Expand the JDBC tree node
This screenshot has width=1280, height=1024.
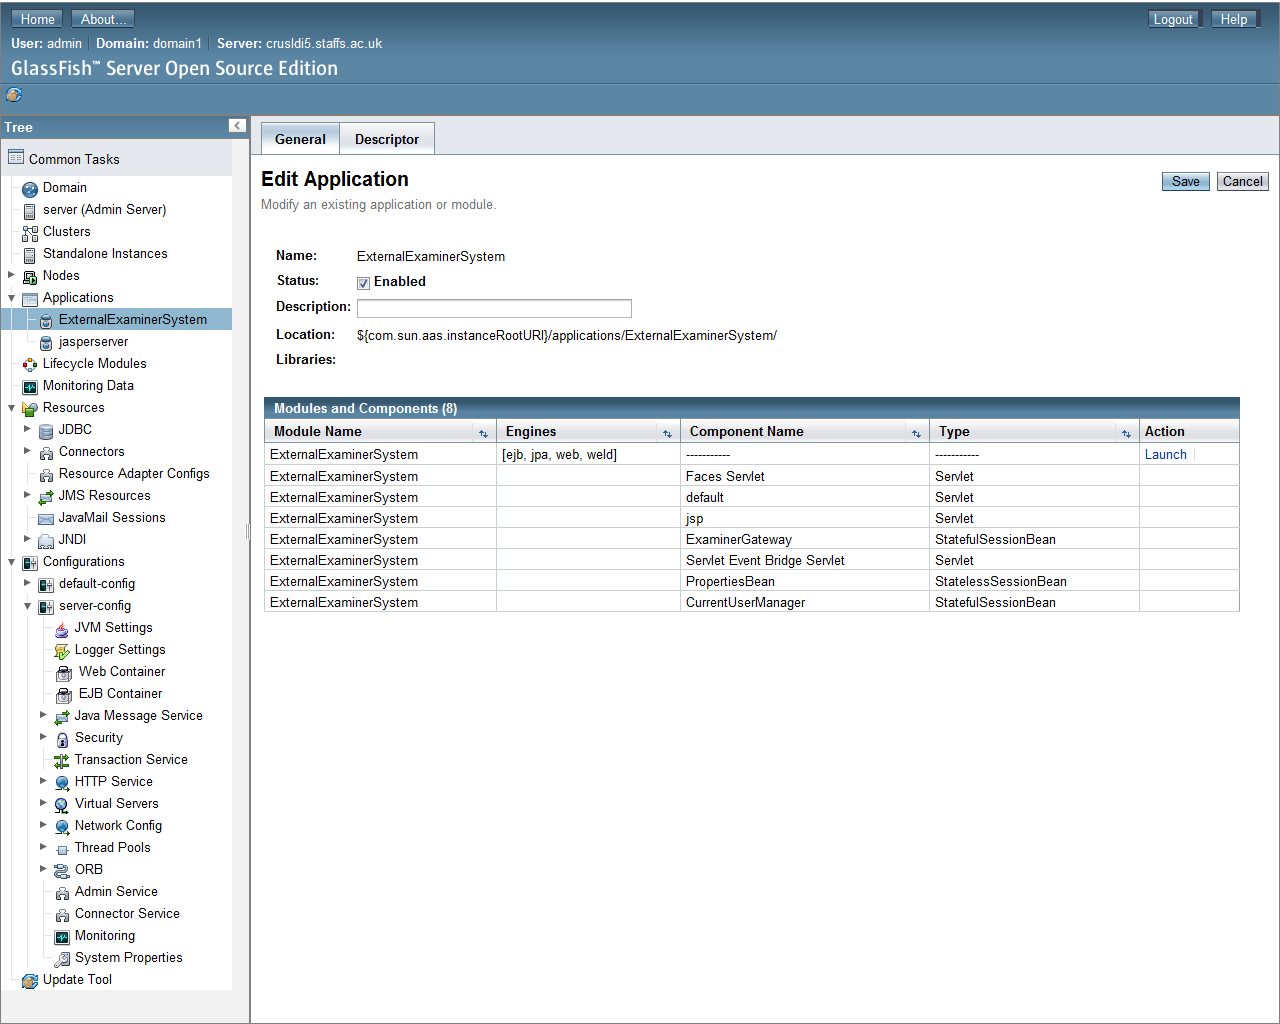coord(27,429)
